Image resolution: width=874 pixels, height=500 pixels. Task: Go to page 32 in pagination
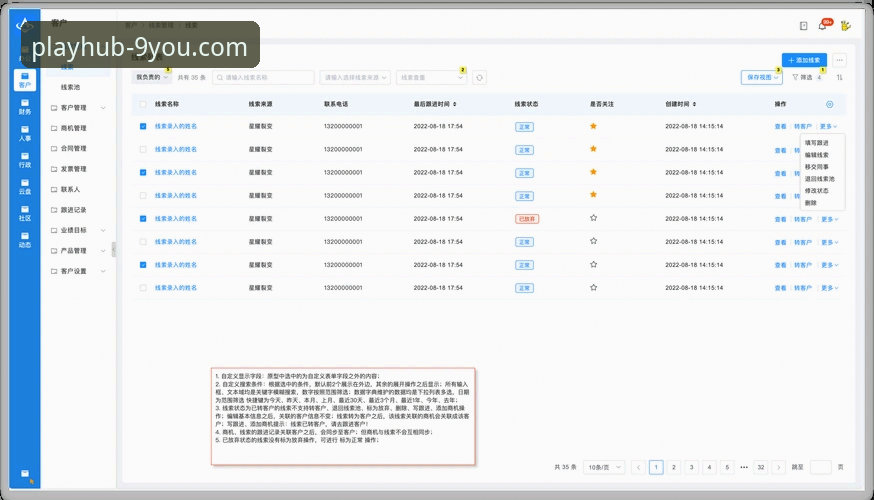click(761, 467)
